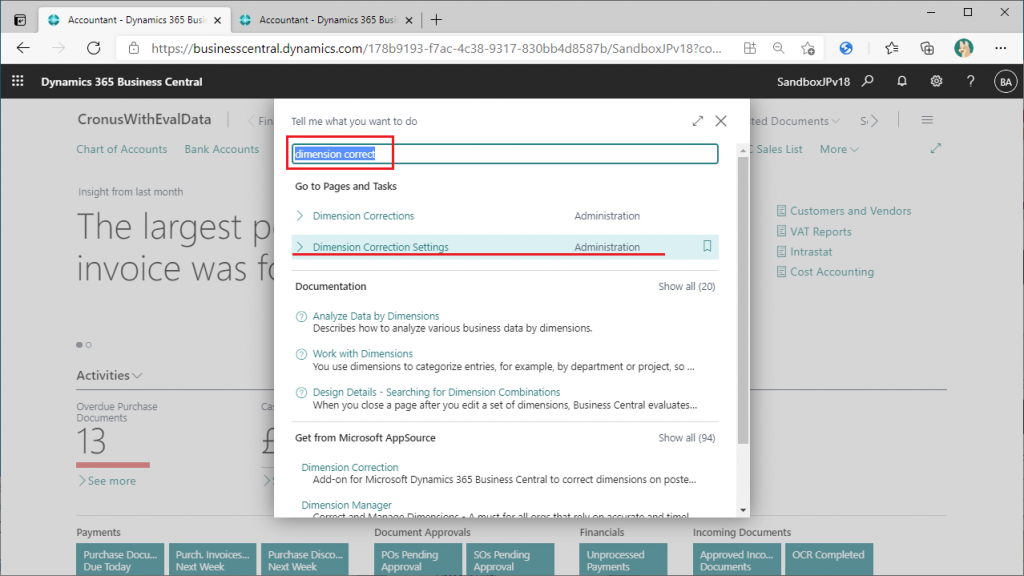Screen dimensions: 1024x576
Task: Open the Purchase Documents Due Today tile
Action: point(120,560)
